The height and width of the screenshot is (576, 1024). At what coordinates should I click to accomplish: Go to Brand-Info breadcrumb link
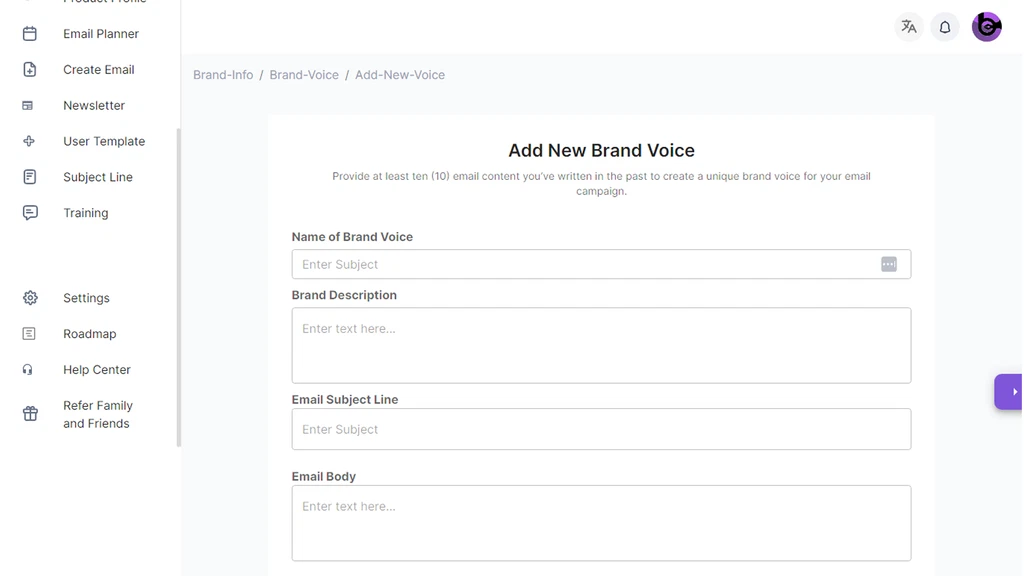coord(223,75)
